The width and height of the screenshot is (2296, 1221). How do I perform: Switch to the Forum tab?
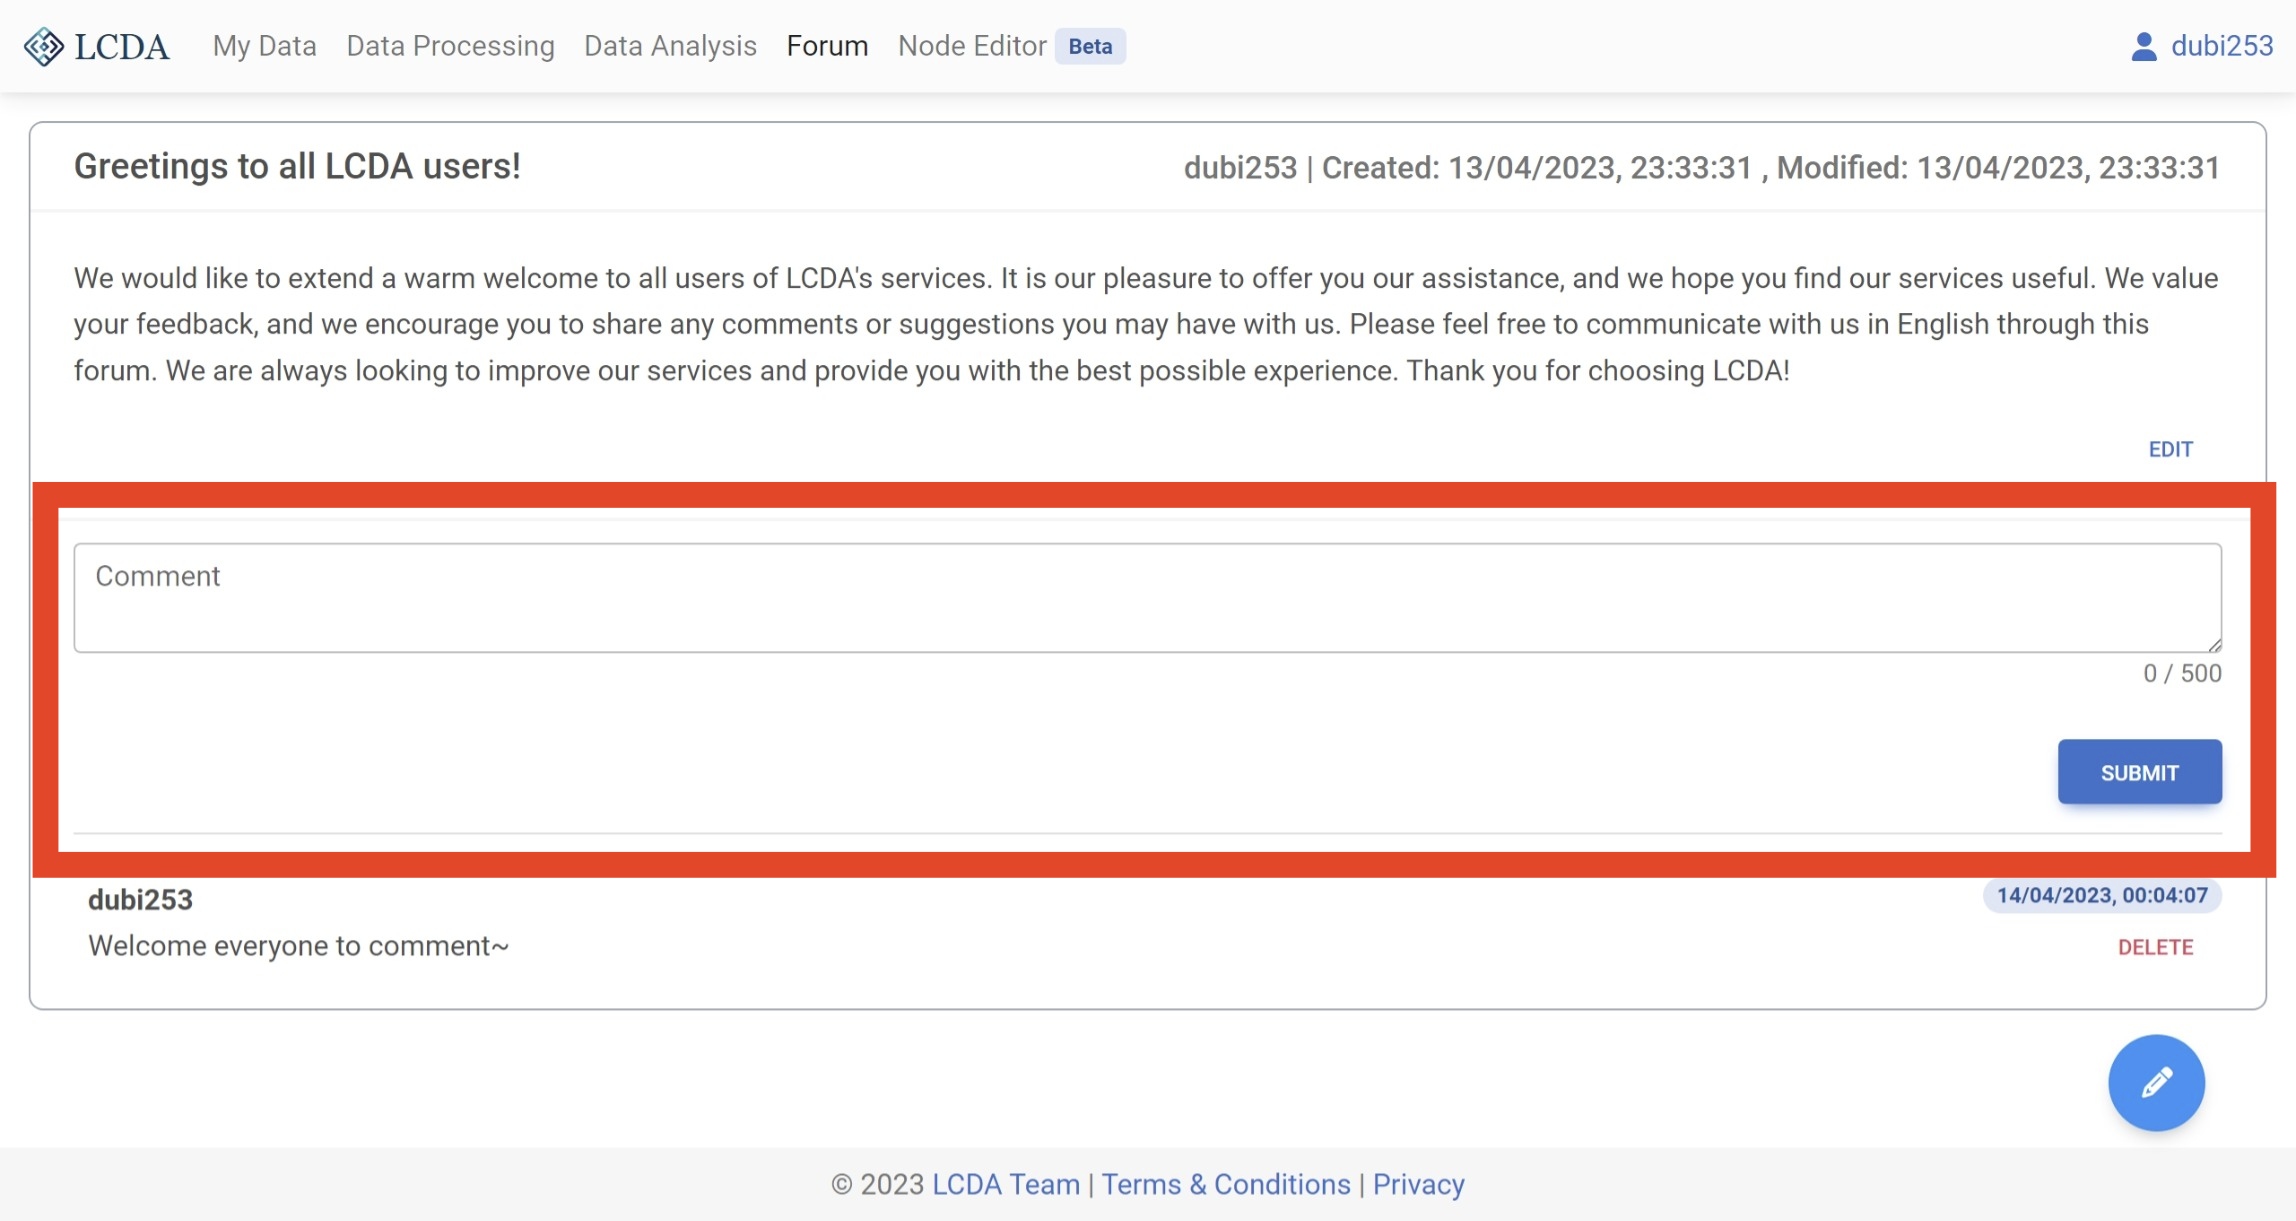point(827,46)
